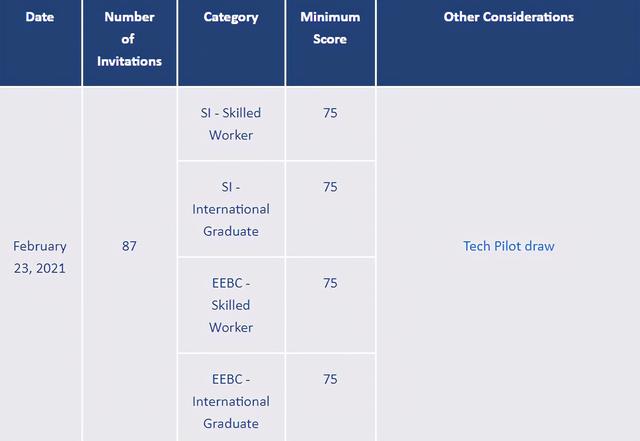640x441 pixels.
Task: Click the 87 invitations cell
Action: 129,246
